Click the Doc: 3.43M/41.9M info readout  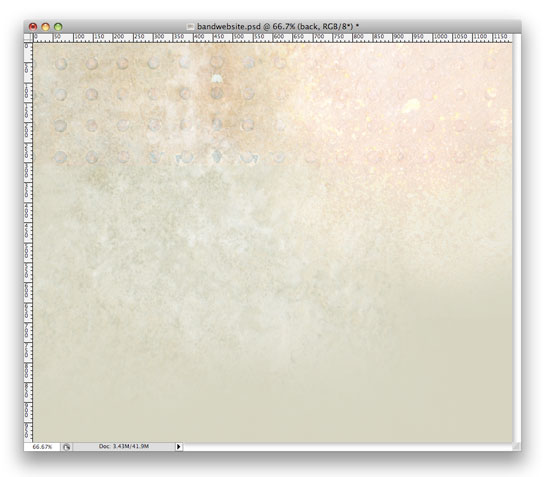click(x=123, y=446)
